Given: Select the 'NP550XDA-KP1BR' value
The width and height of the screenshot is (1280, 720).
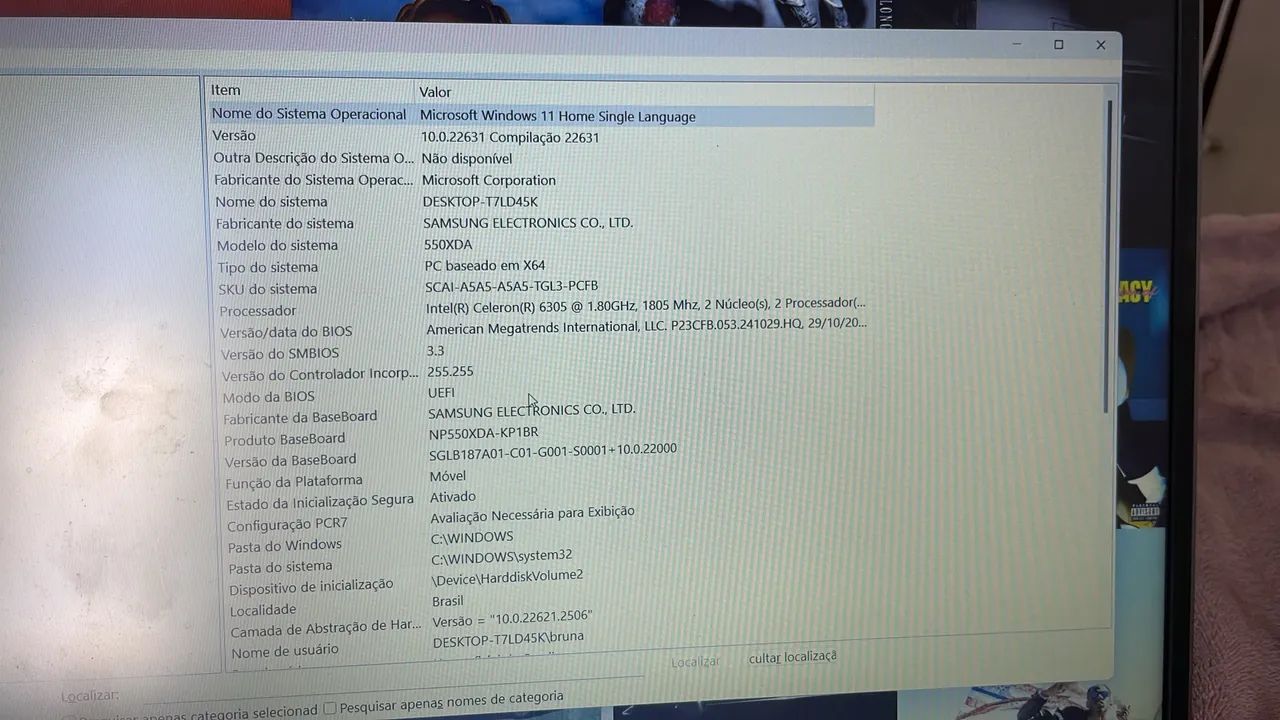Looking at the screenshot, I should tap(483, 433).
